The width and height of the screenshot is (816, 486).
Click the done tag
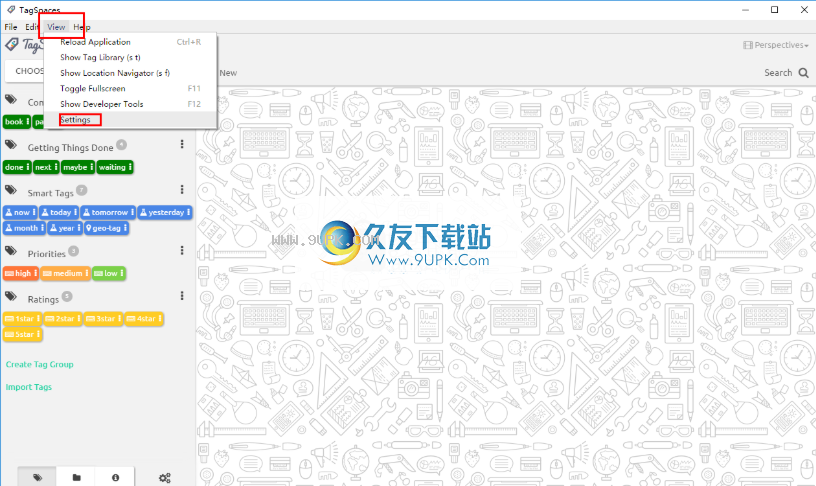(x=17, y=167)
